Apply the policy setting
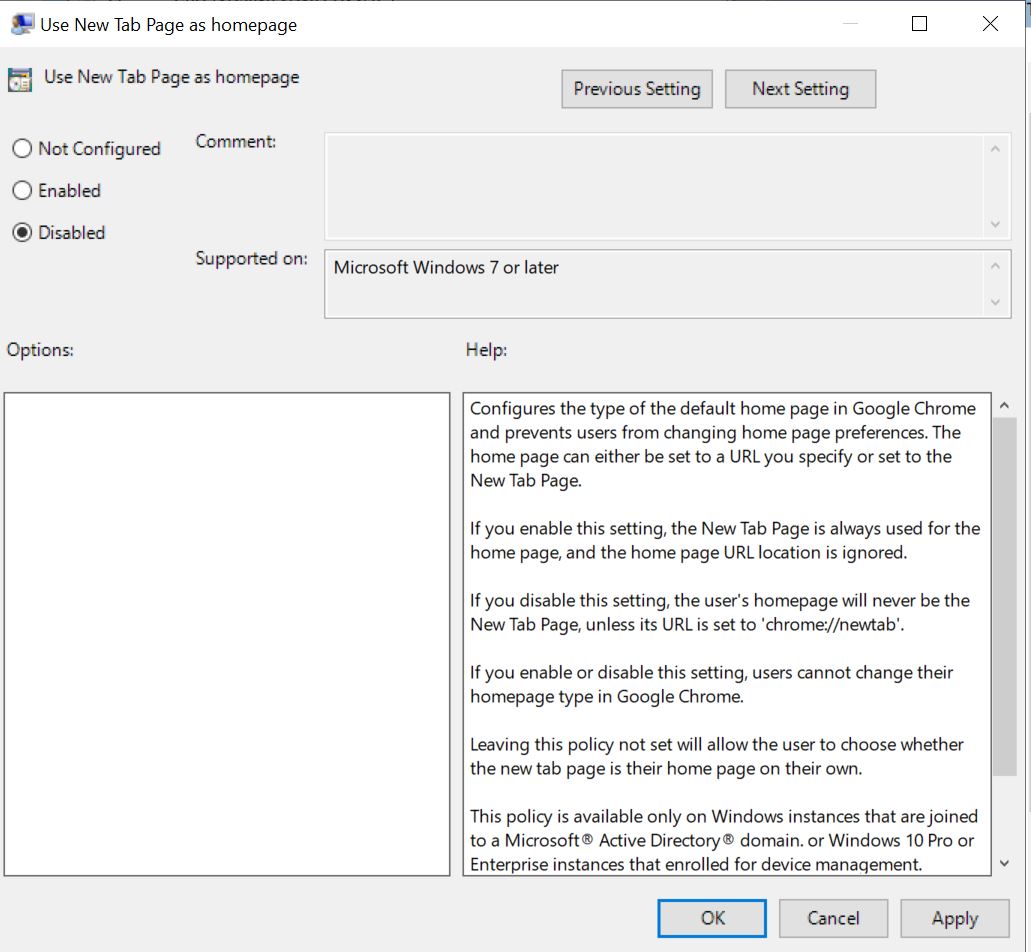 (954, 918)
